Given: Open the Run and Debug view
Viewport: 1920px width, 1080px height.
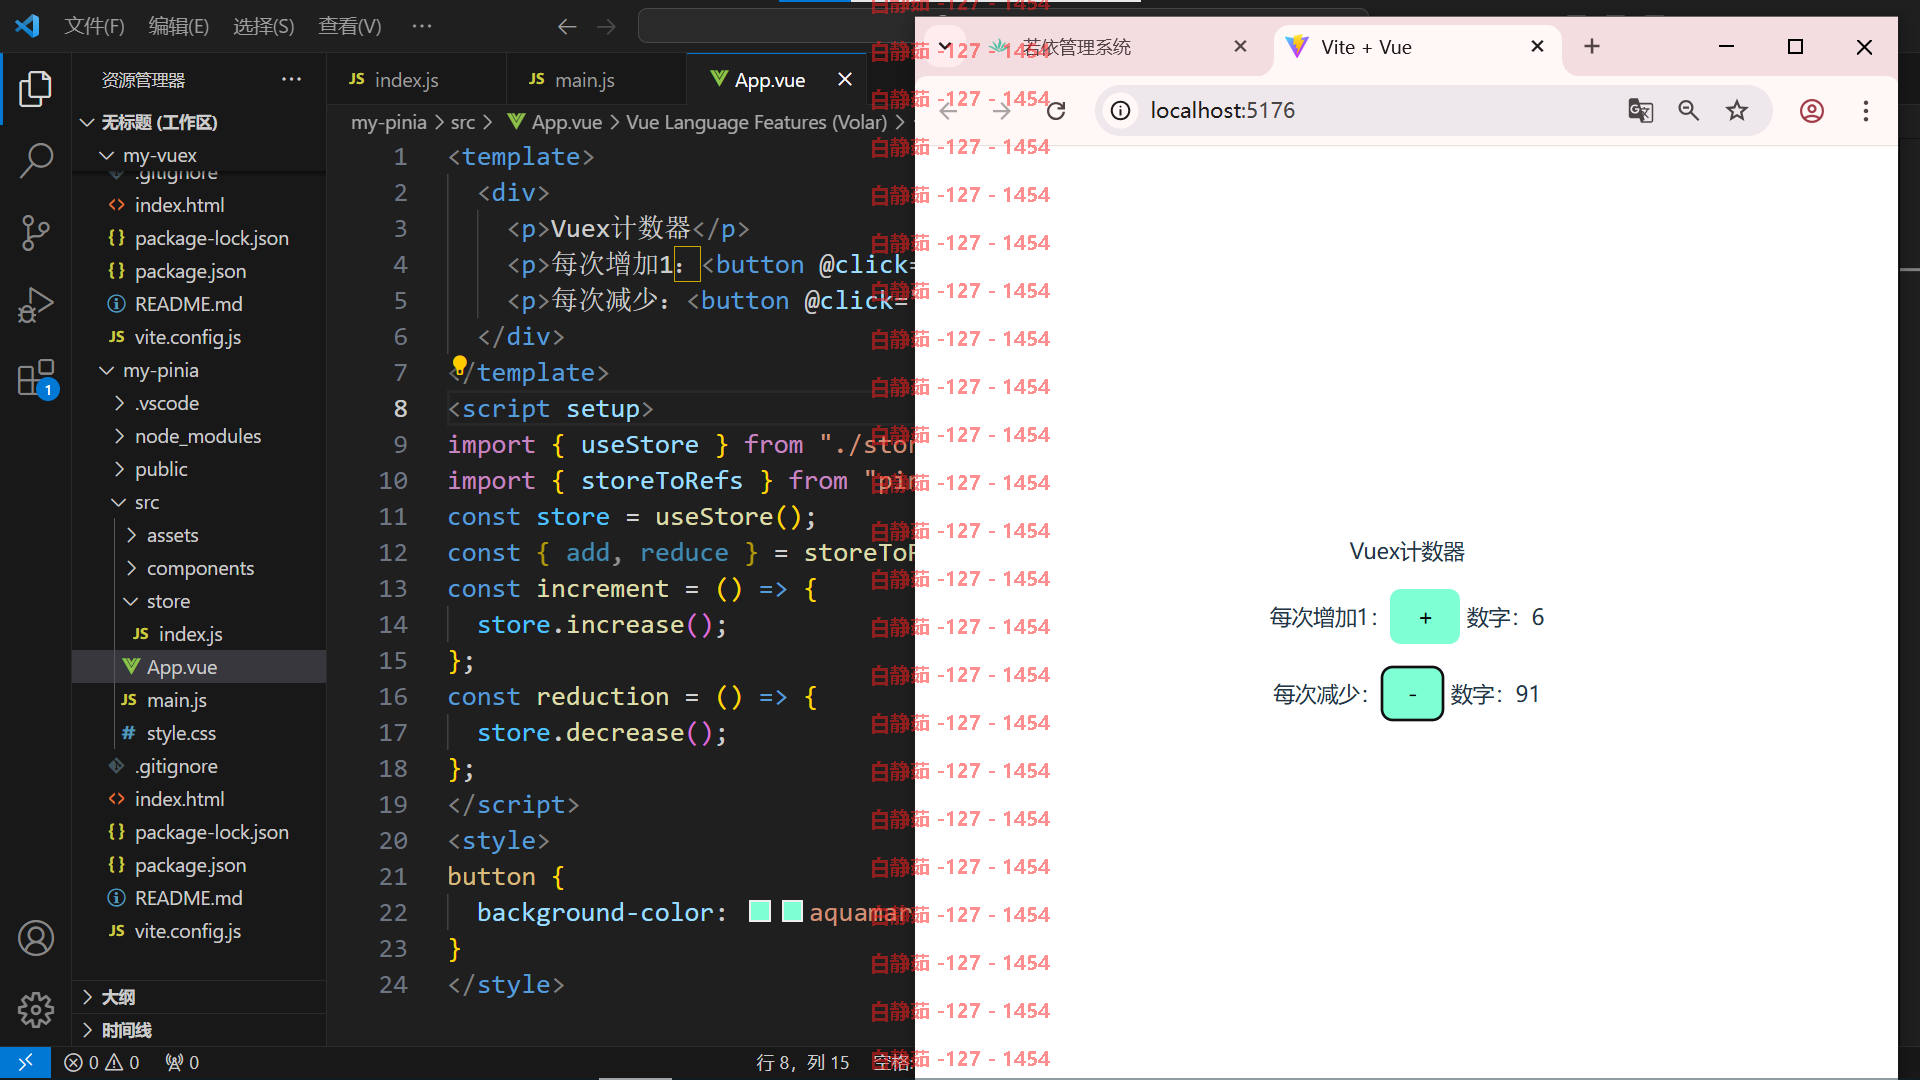Looking at the screenshot, I should (x=36, y=305).
